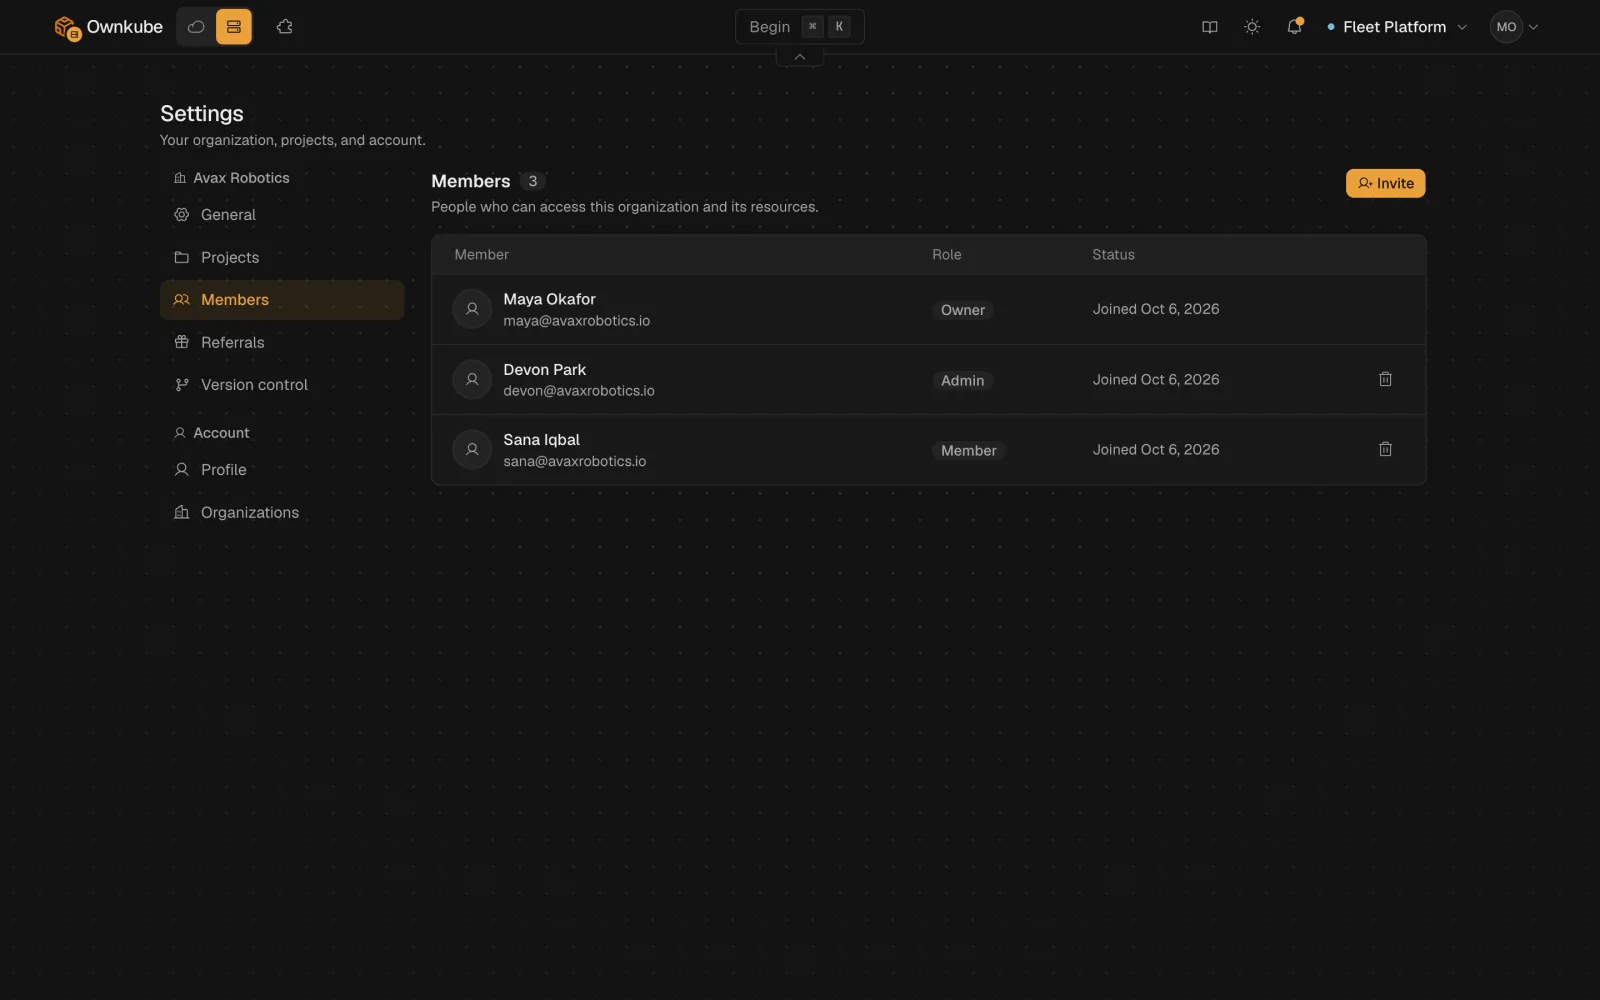
Task: Delete Devon Park using the trash icon
Action: (1385, 379)
